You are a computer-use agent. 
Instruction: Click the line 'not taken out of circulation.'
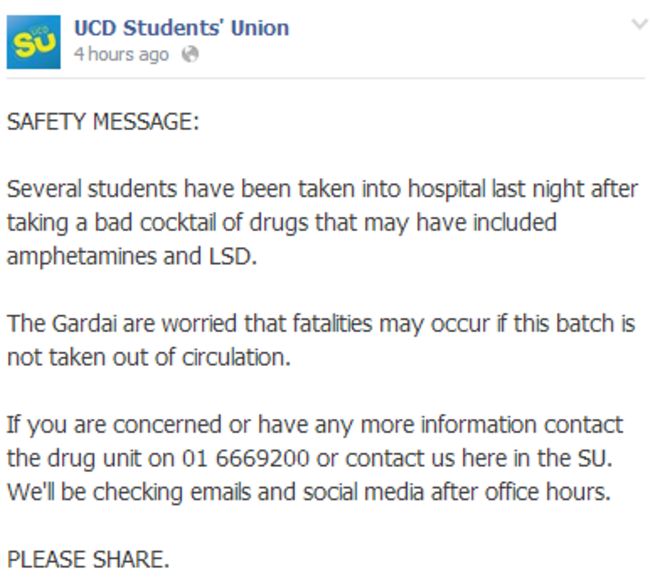click(149, 357)
